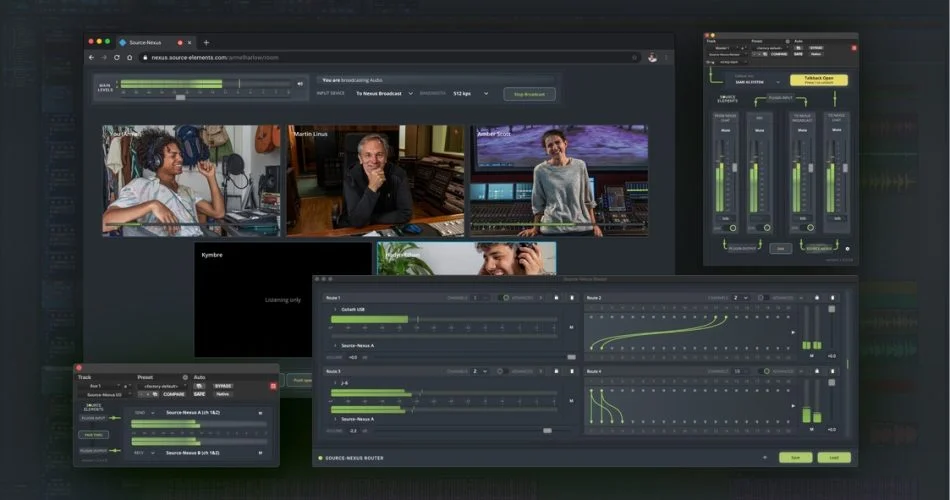Click the Route 4 play arrow
Screen dimensions: 950x500
[x=793, y=405]
